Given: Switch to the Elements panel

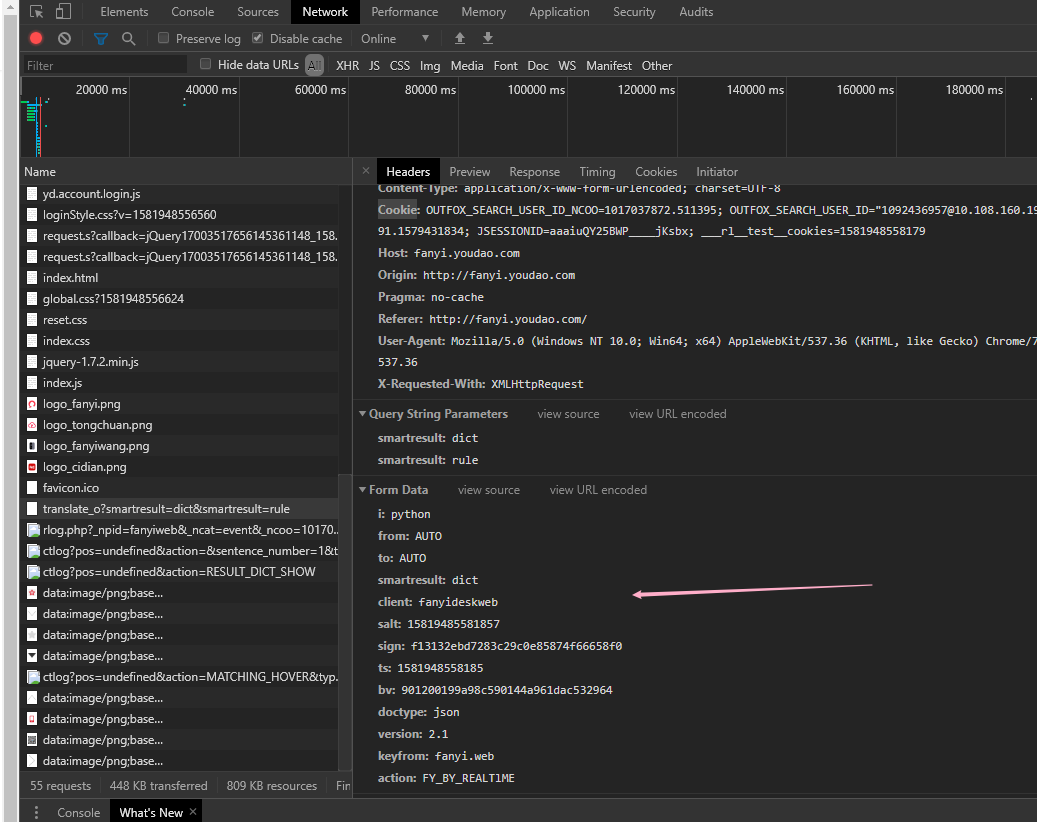Looking at the screenshot, I should pyautogui.click(x=124, y=12).
